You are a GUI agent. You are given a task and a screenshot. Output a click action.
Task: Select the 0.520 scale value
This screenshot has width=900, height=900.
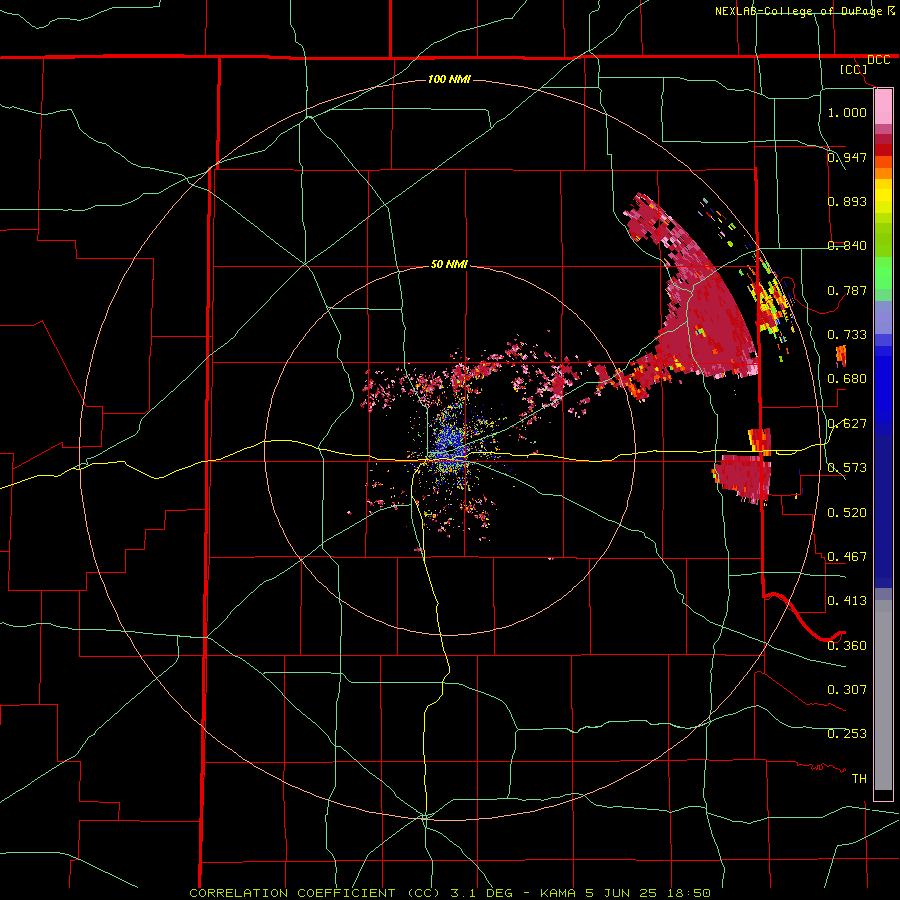pos(847,513)
